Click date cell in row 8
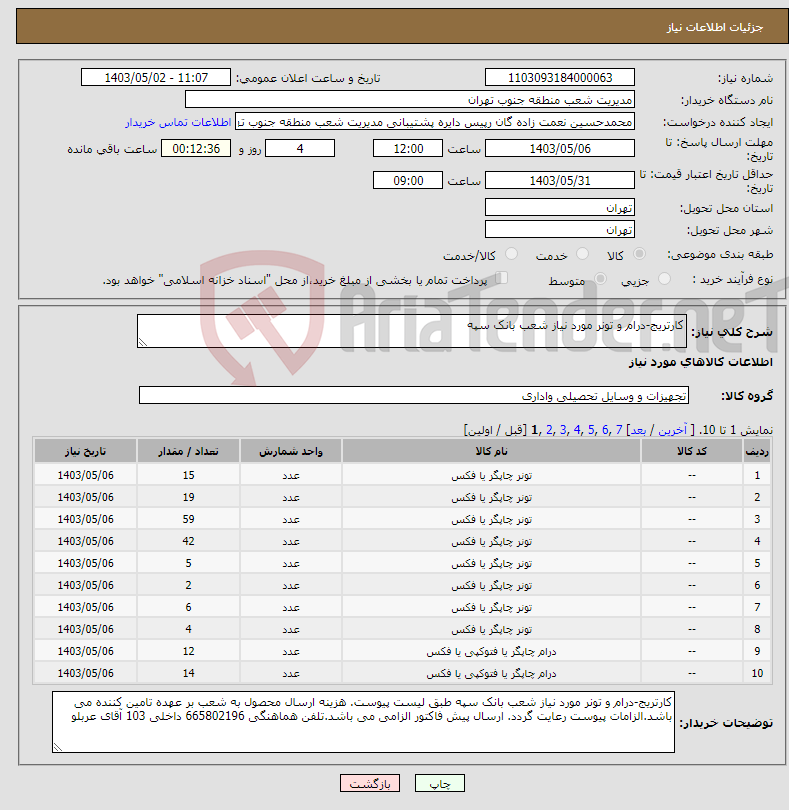 point(85,629)
